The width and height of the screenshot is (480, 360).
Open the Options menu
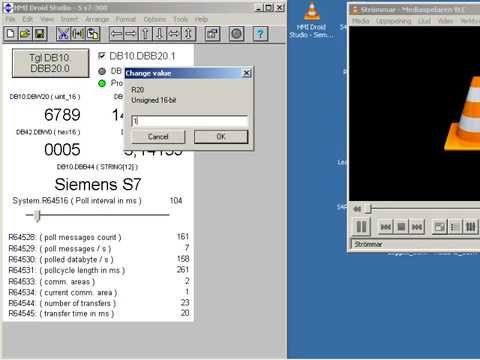[155, 19]
